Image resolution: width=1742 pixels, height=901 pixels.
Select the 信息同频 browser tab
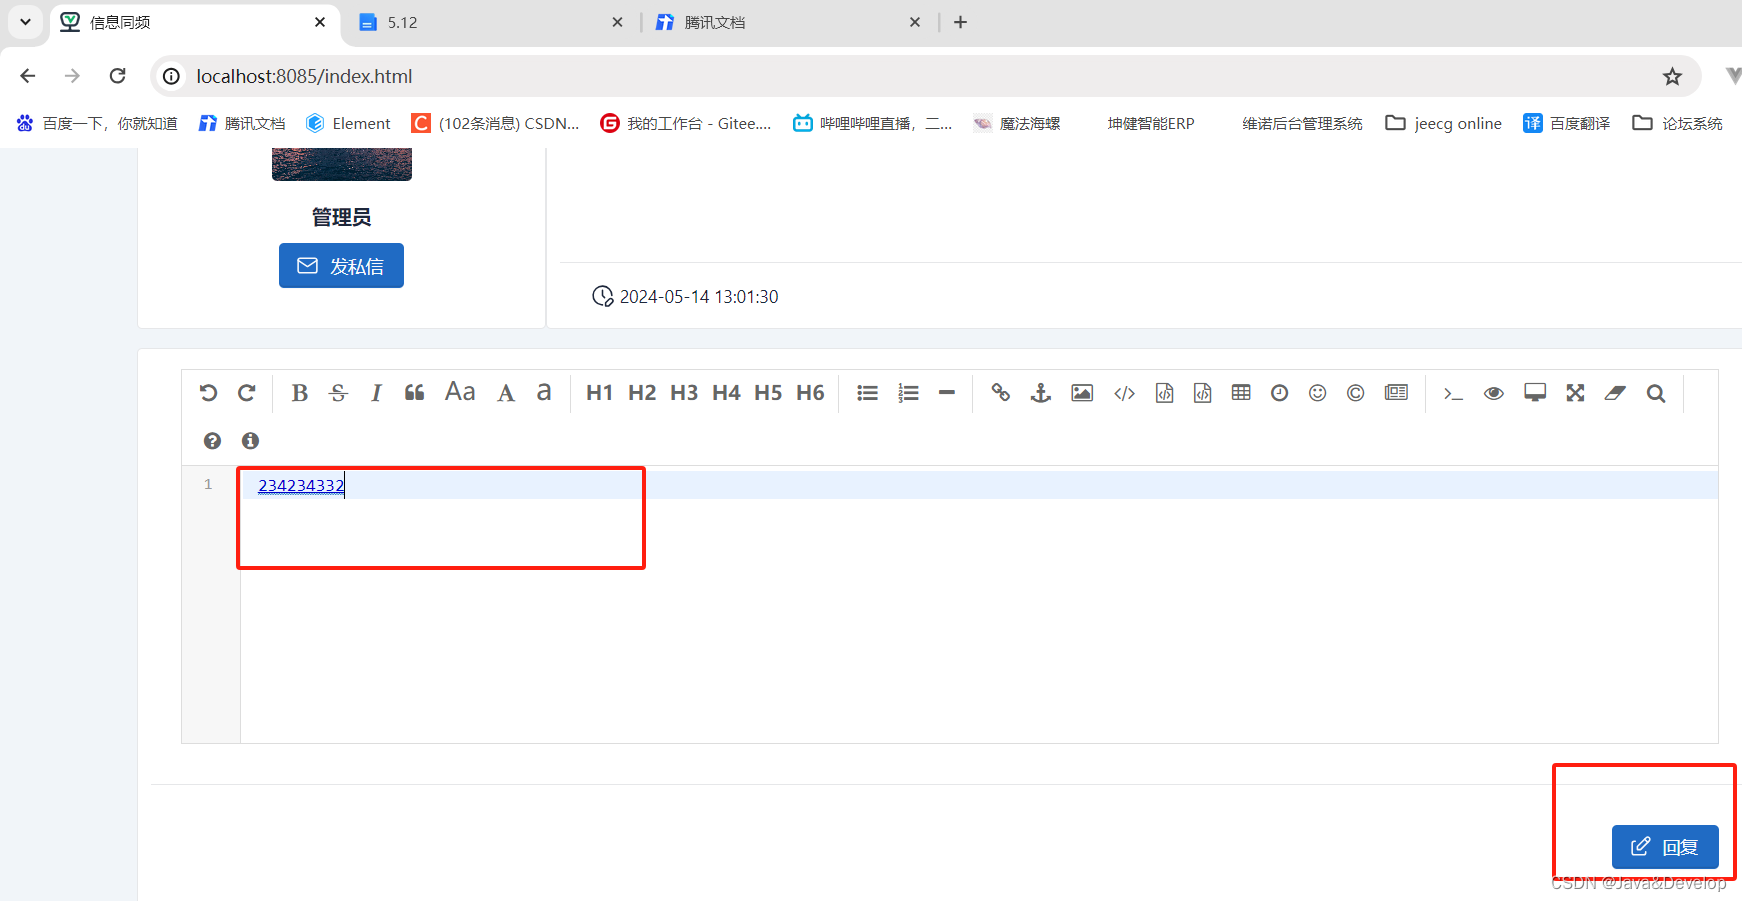[193, 22]
